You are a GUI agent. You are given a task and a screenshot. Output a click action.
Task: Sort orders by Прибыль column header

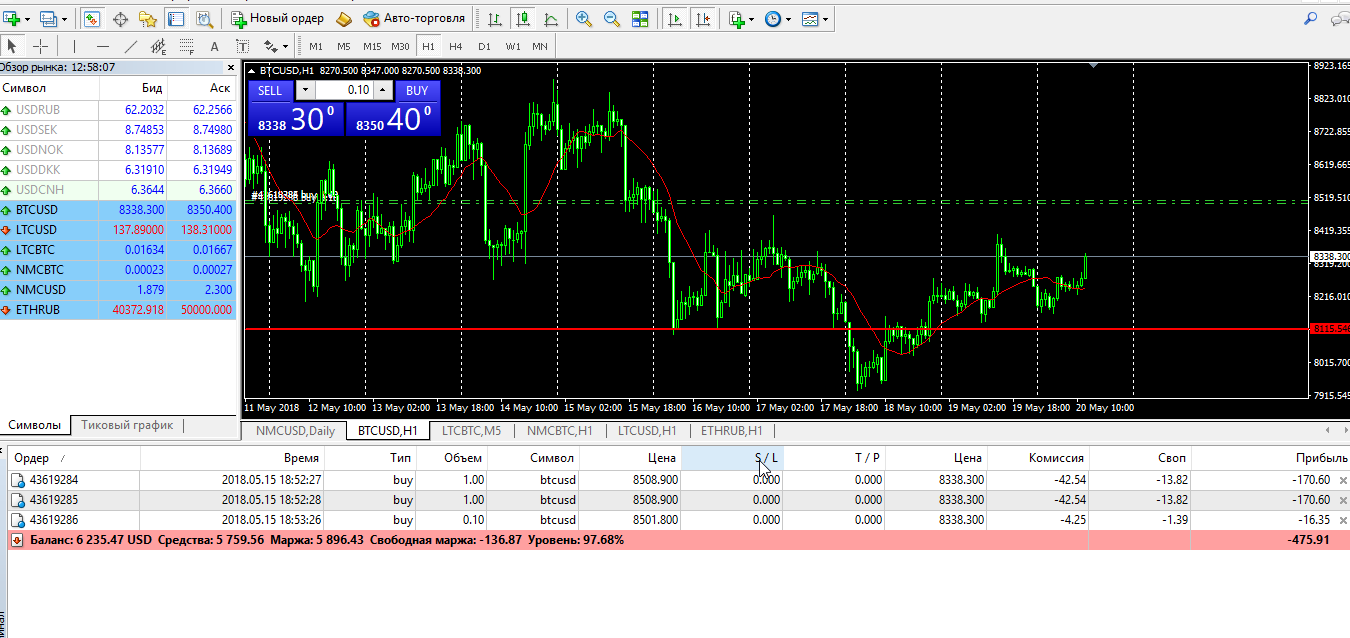click(x=1270, y=458)
